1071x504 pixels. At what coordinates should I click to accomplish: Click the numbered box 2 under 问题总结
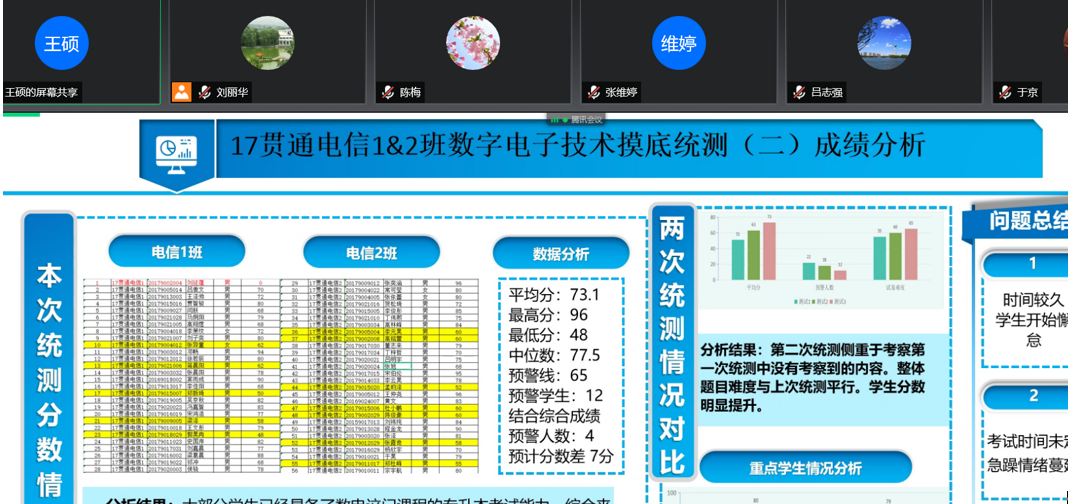coord(1026,395)
